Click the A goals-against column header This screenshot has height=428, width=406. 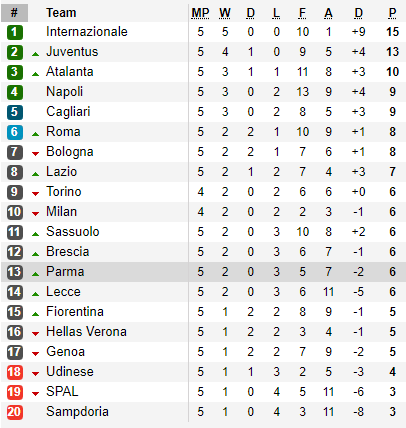328,13
